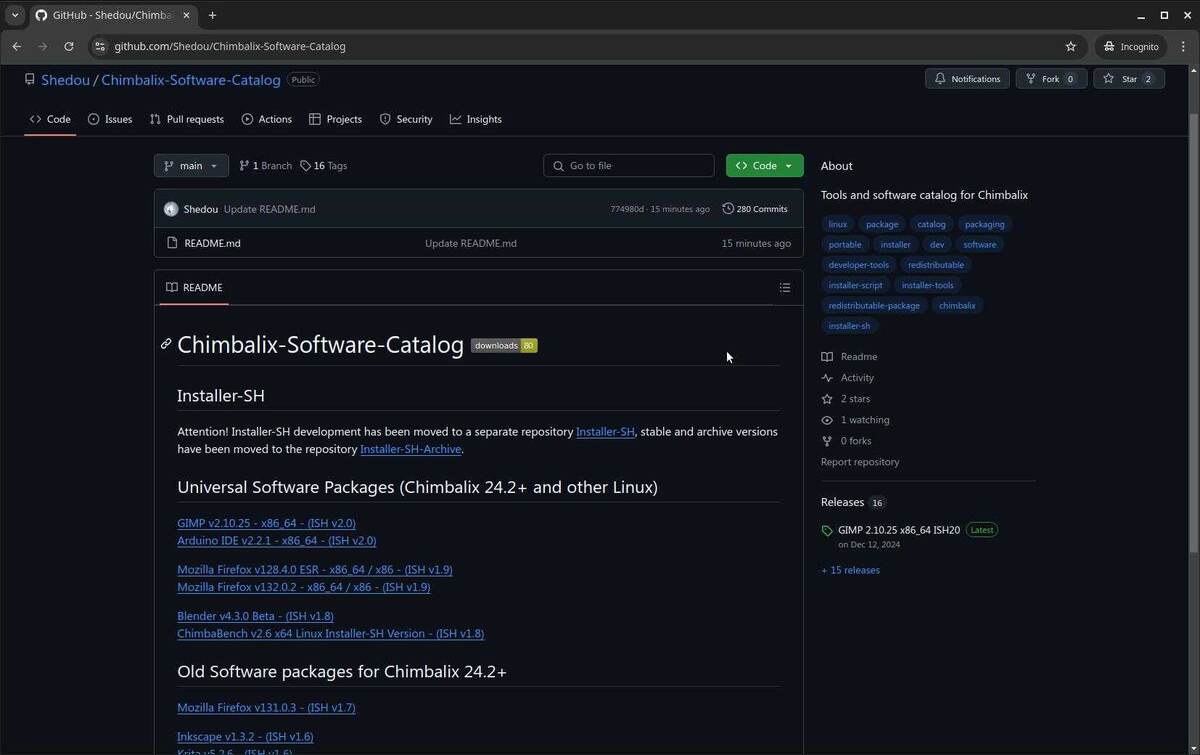Open commit hash 774980d
The image size is (1200, 755).
(x=627, y=209)
